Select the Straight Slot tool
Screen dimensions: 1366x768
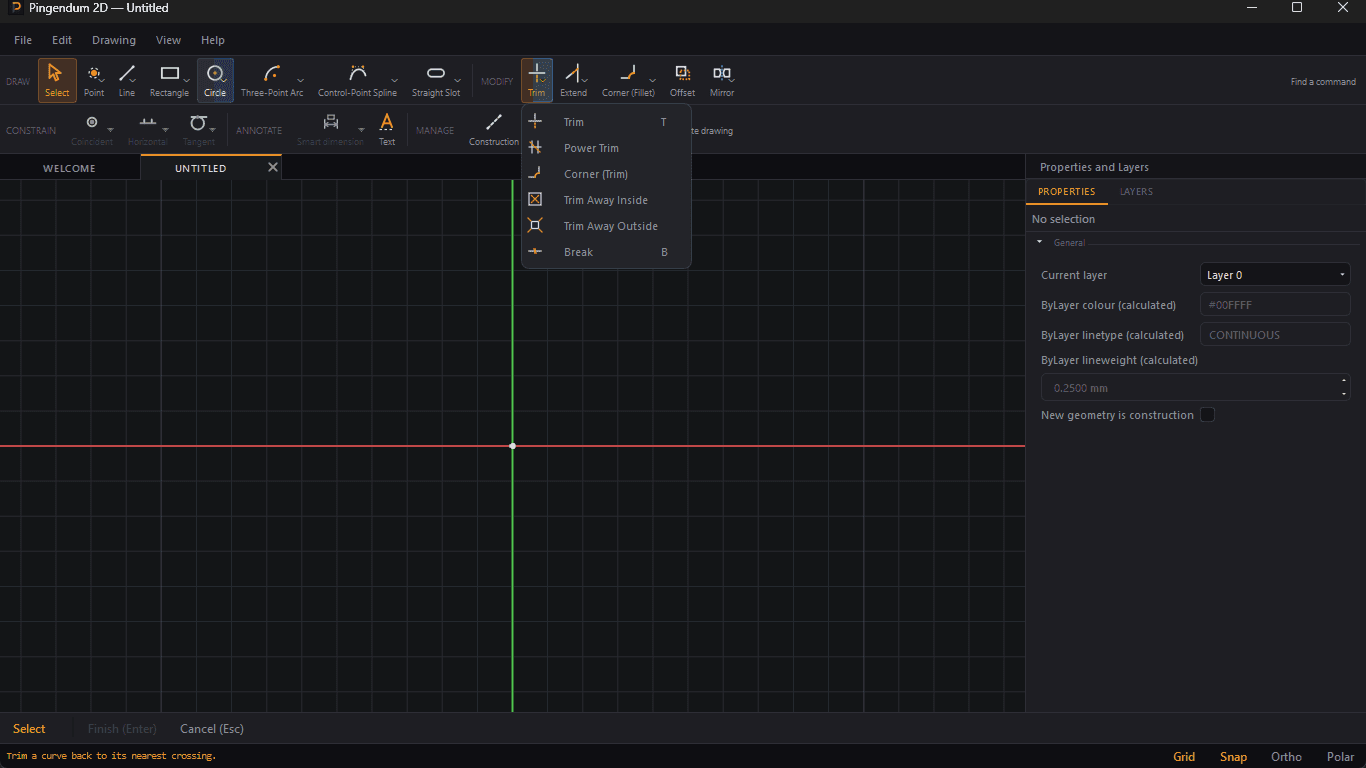[x=436, y=80]
